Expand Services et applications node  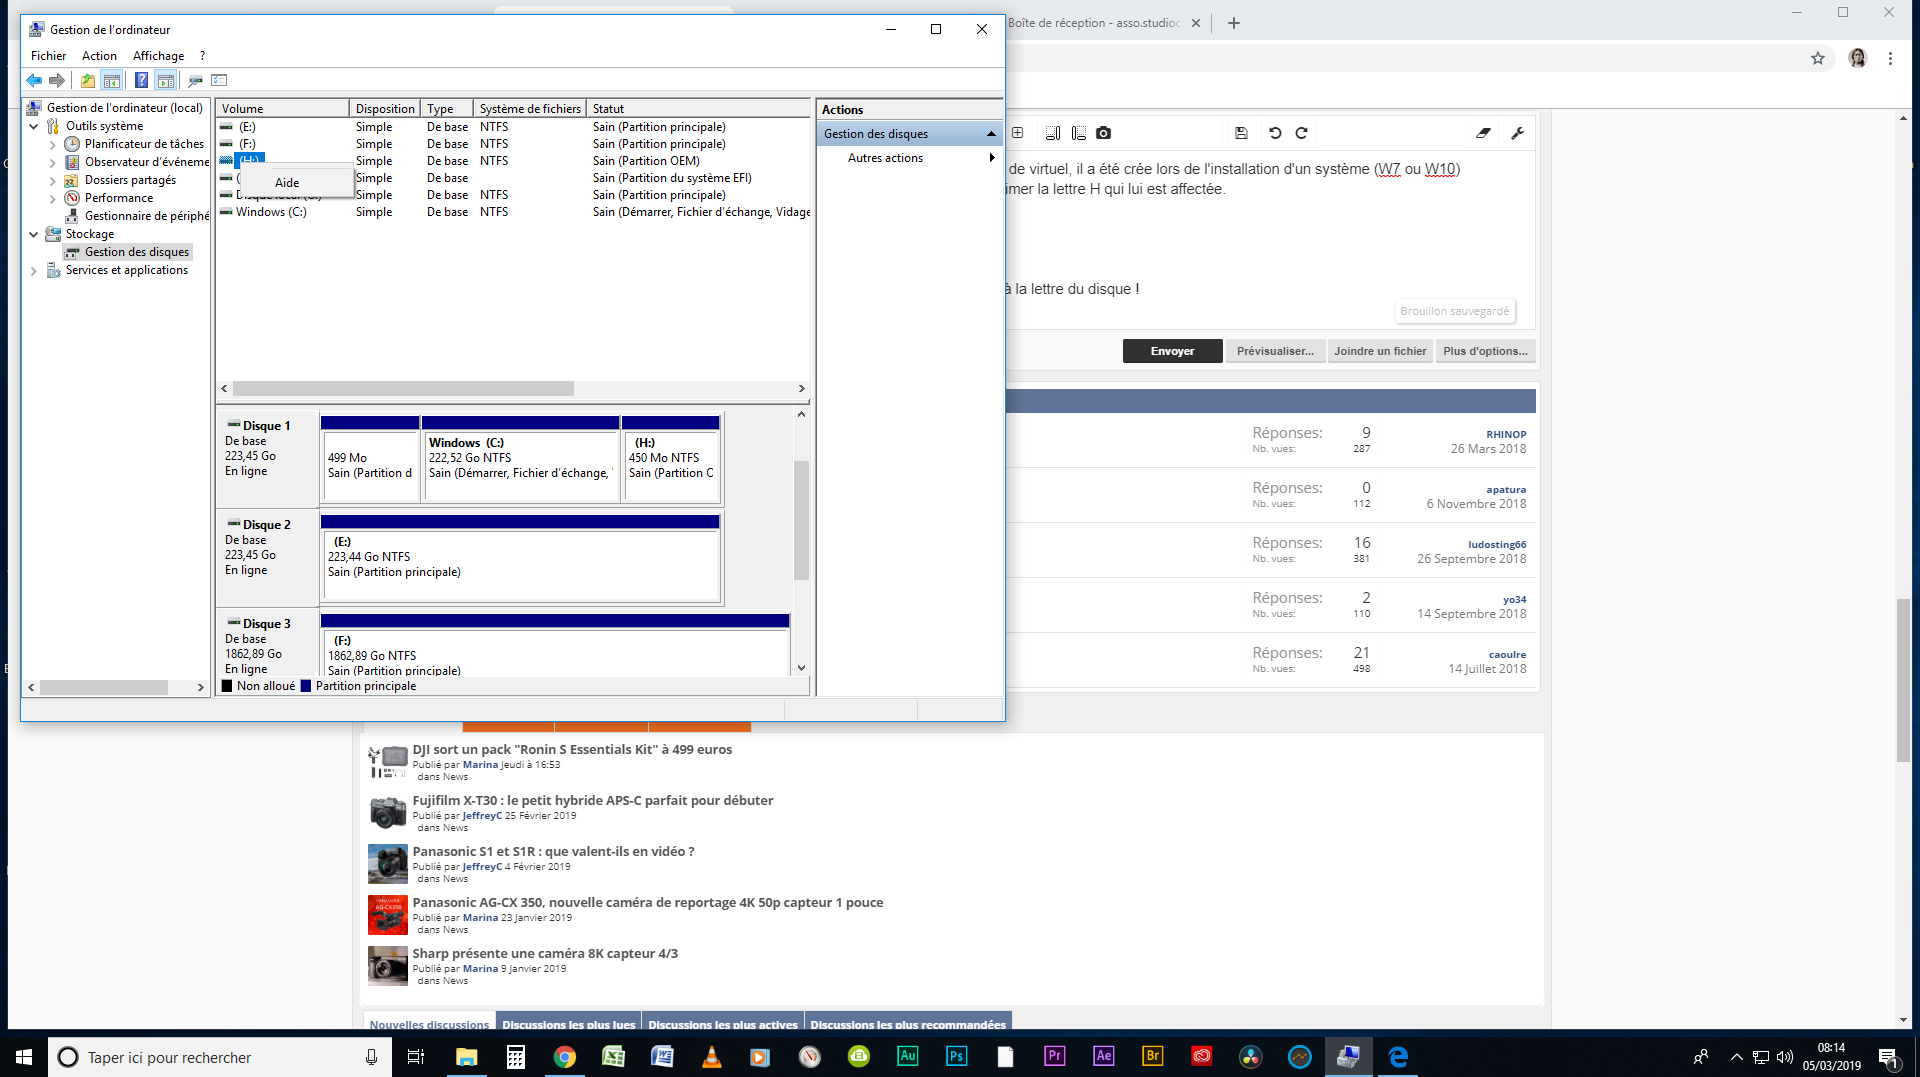pos(34,270)
